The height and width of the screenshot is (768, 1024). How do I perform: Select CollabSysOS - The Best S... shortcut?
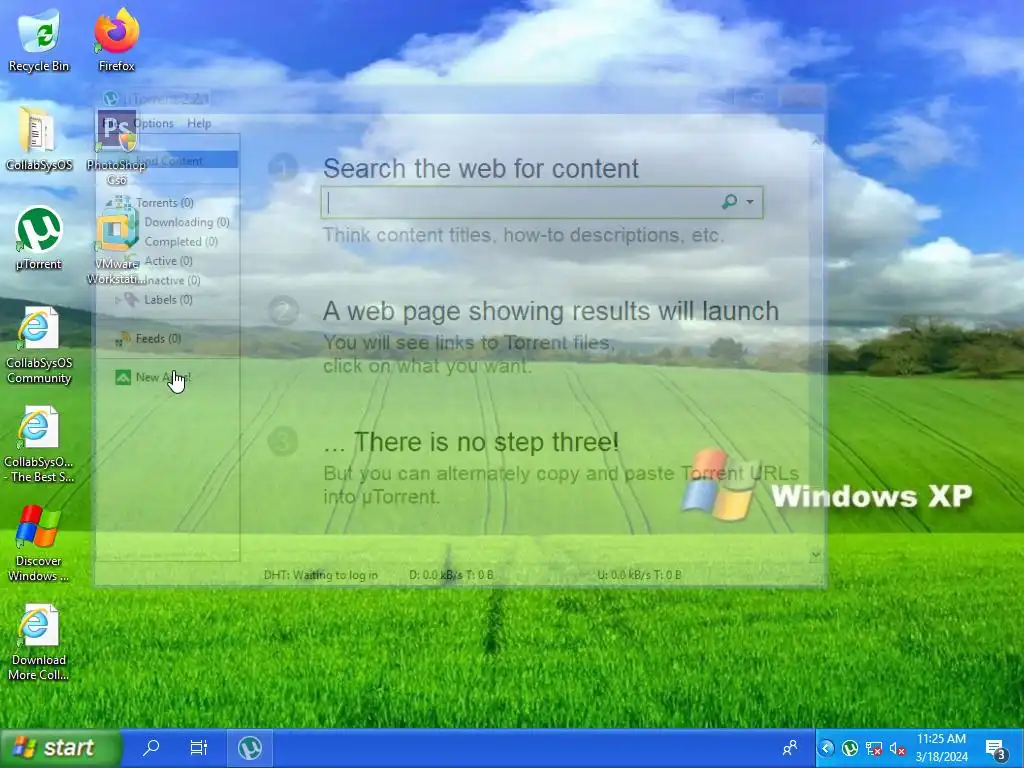39,445
